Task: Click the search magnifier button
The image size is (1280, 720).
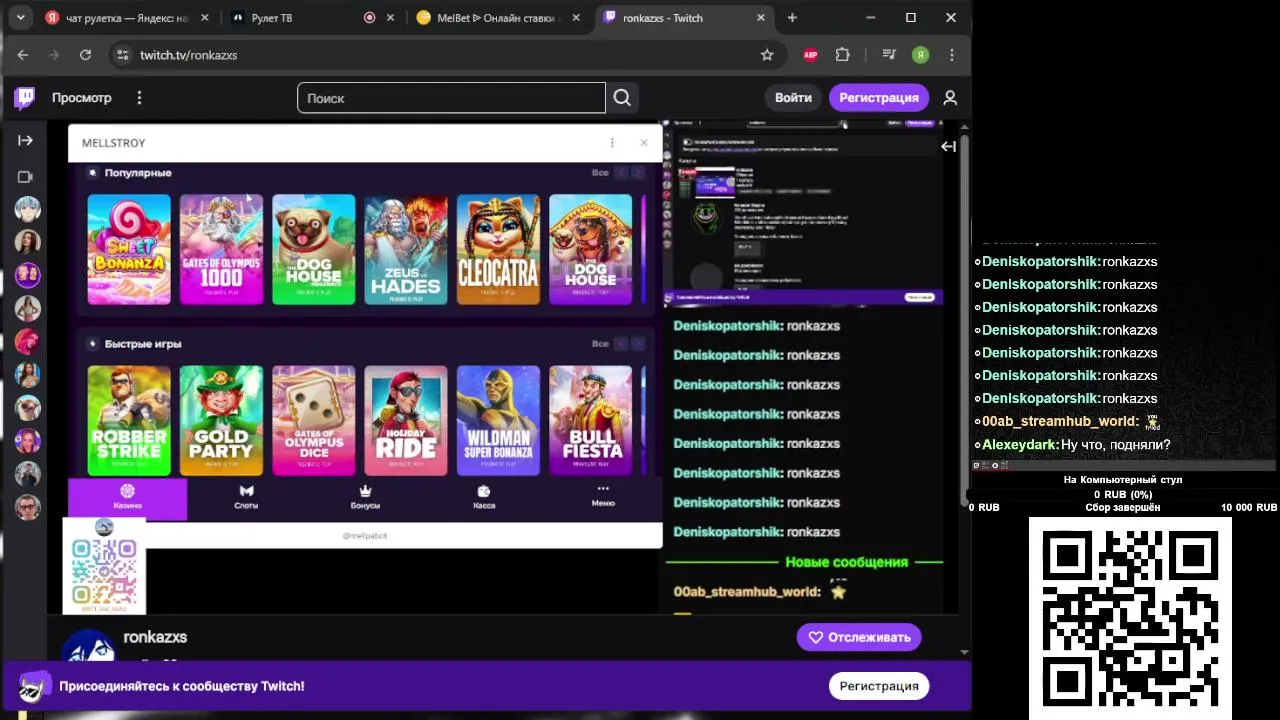Action: (622, 97)
